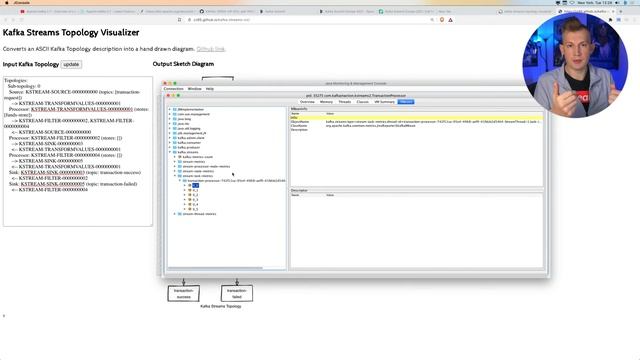Open the Apple menu in the menu bar
Viewport: 640px width, 360px height.
tap(7, 2)
